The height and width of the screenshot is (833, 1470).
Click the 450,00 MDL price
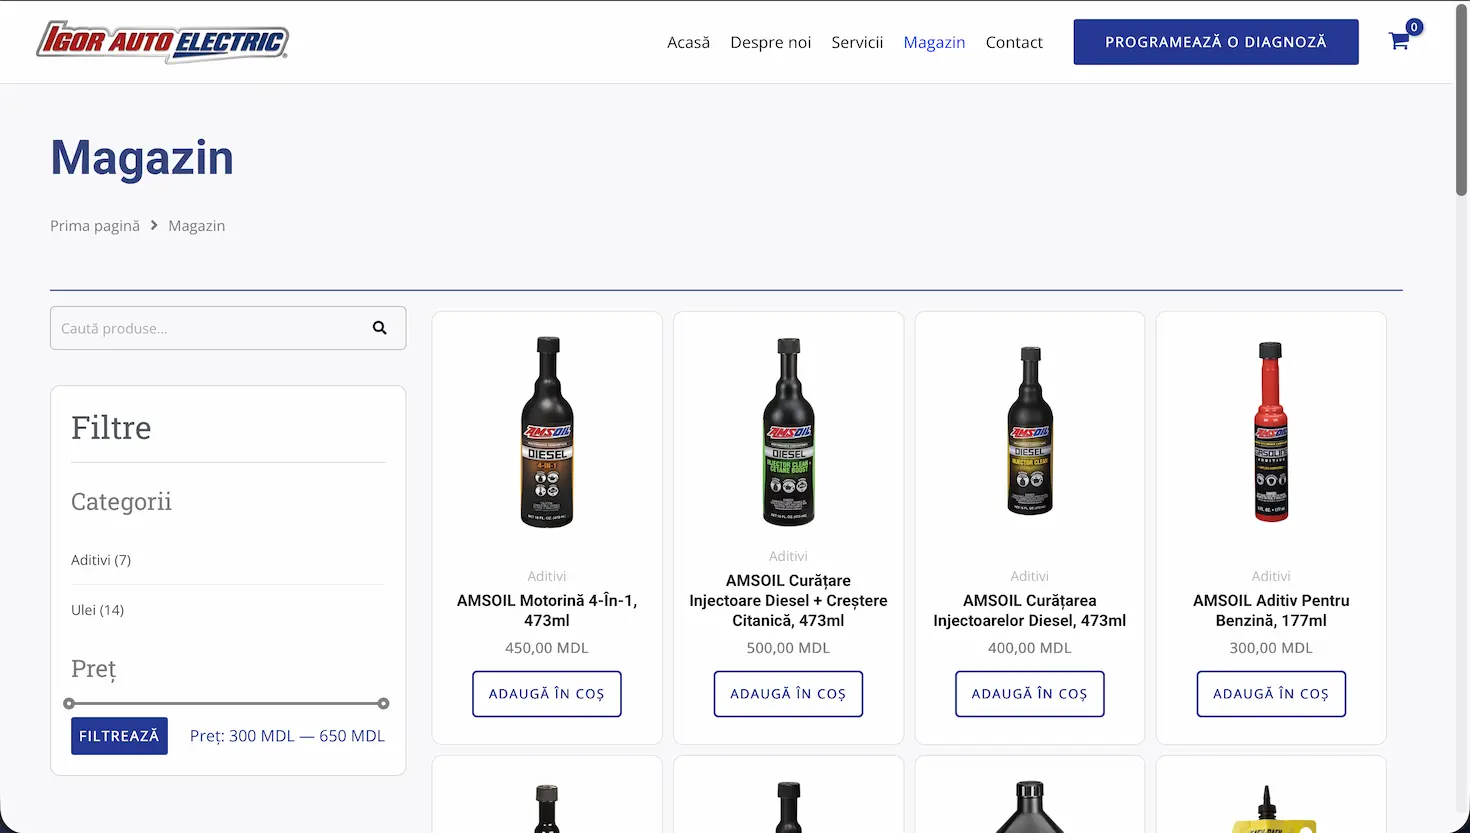point(547,648)
